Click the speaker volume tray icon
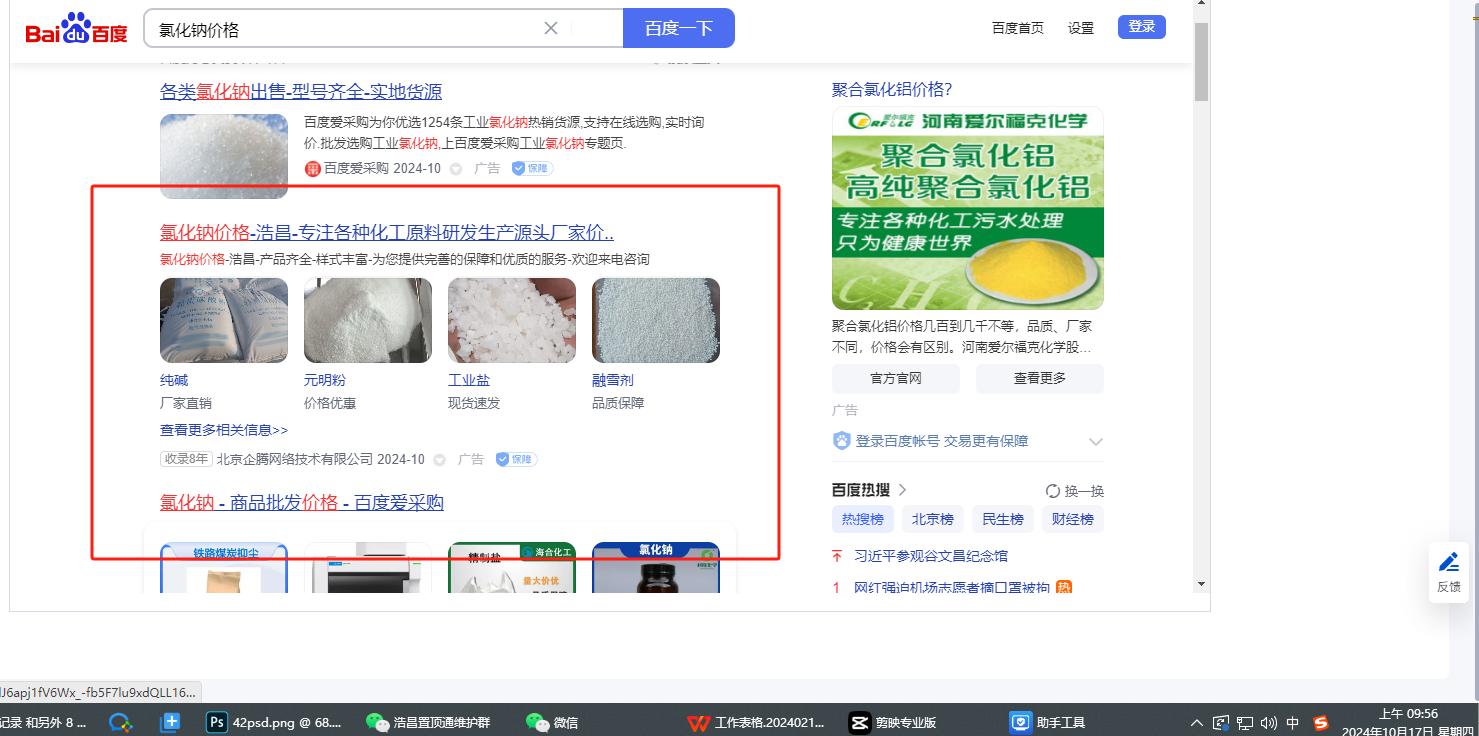Viewport: 1479px width, 736px height. (x=1269, y=722)
